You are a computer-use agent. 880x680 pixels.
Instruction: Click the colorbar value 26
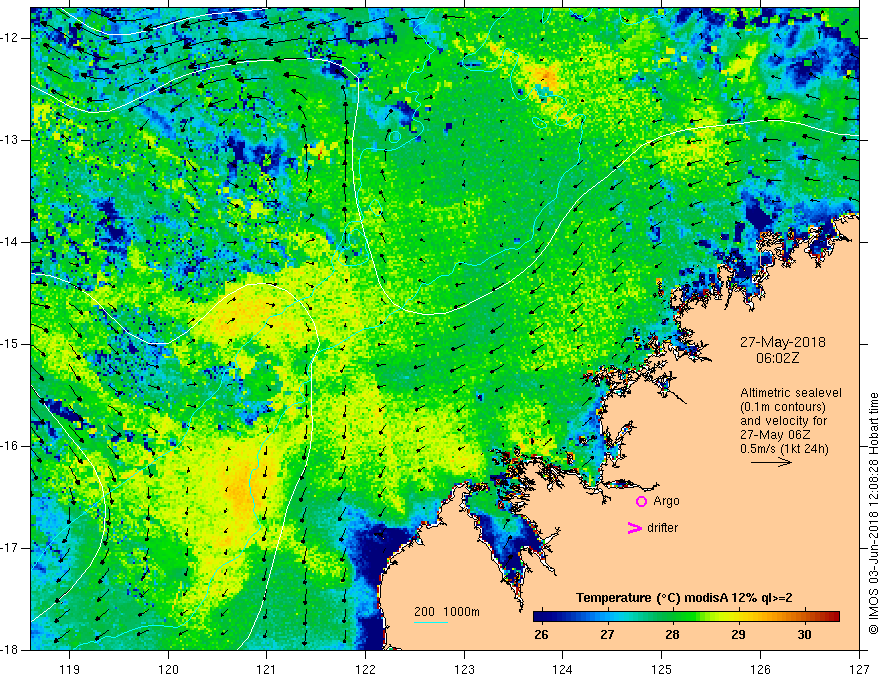[541, 635]
